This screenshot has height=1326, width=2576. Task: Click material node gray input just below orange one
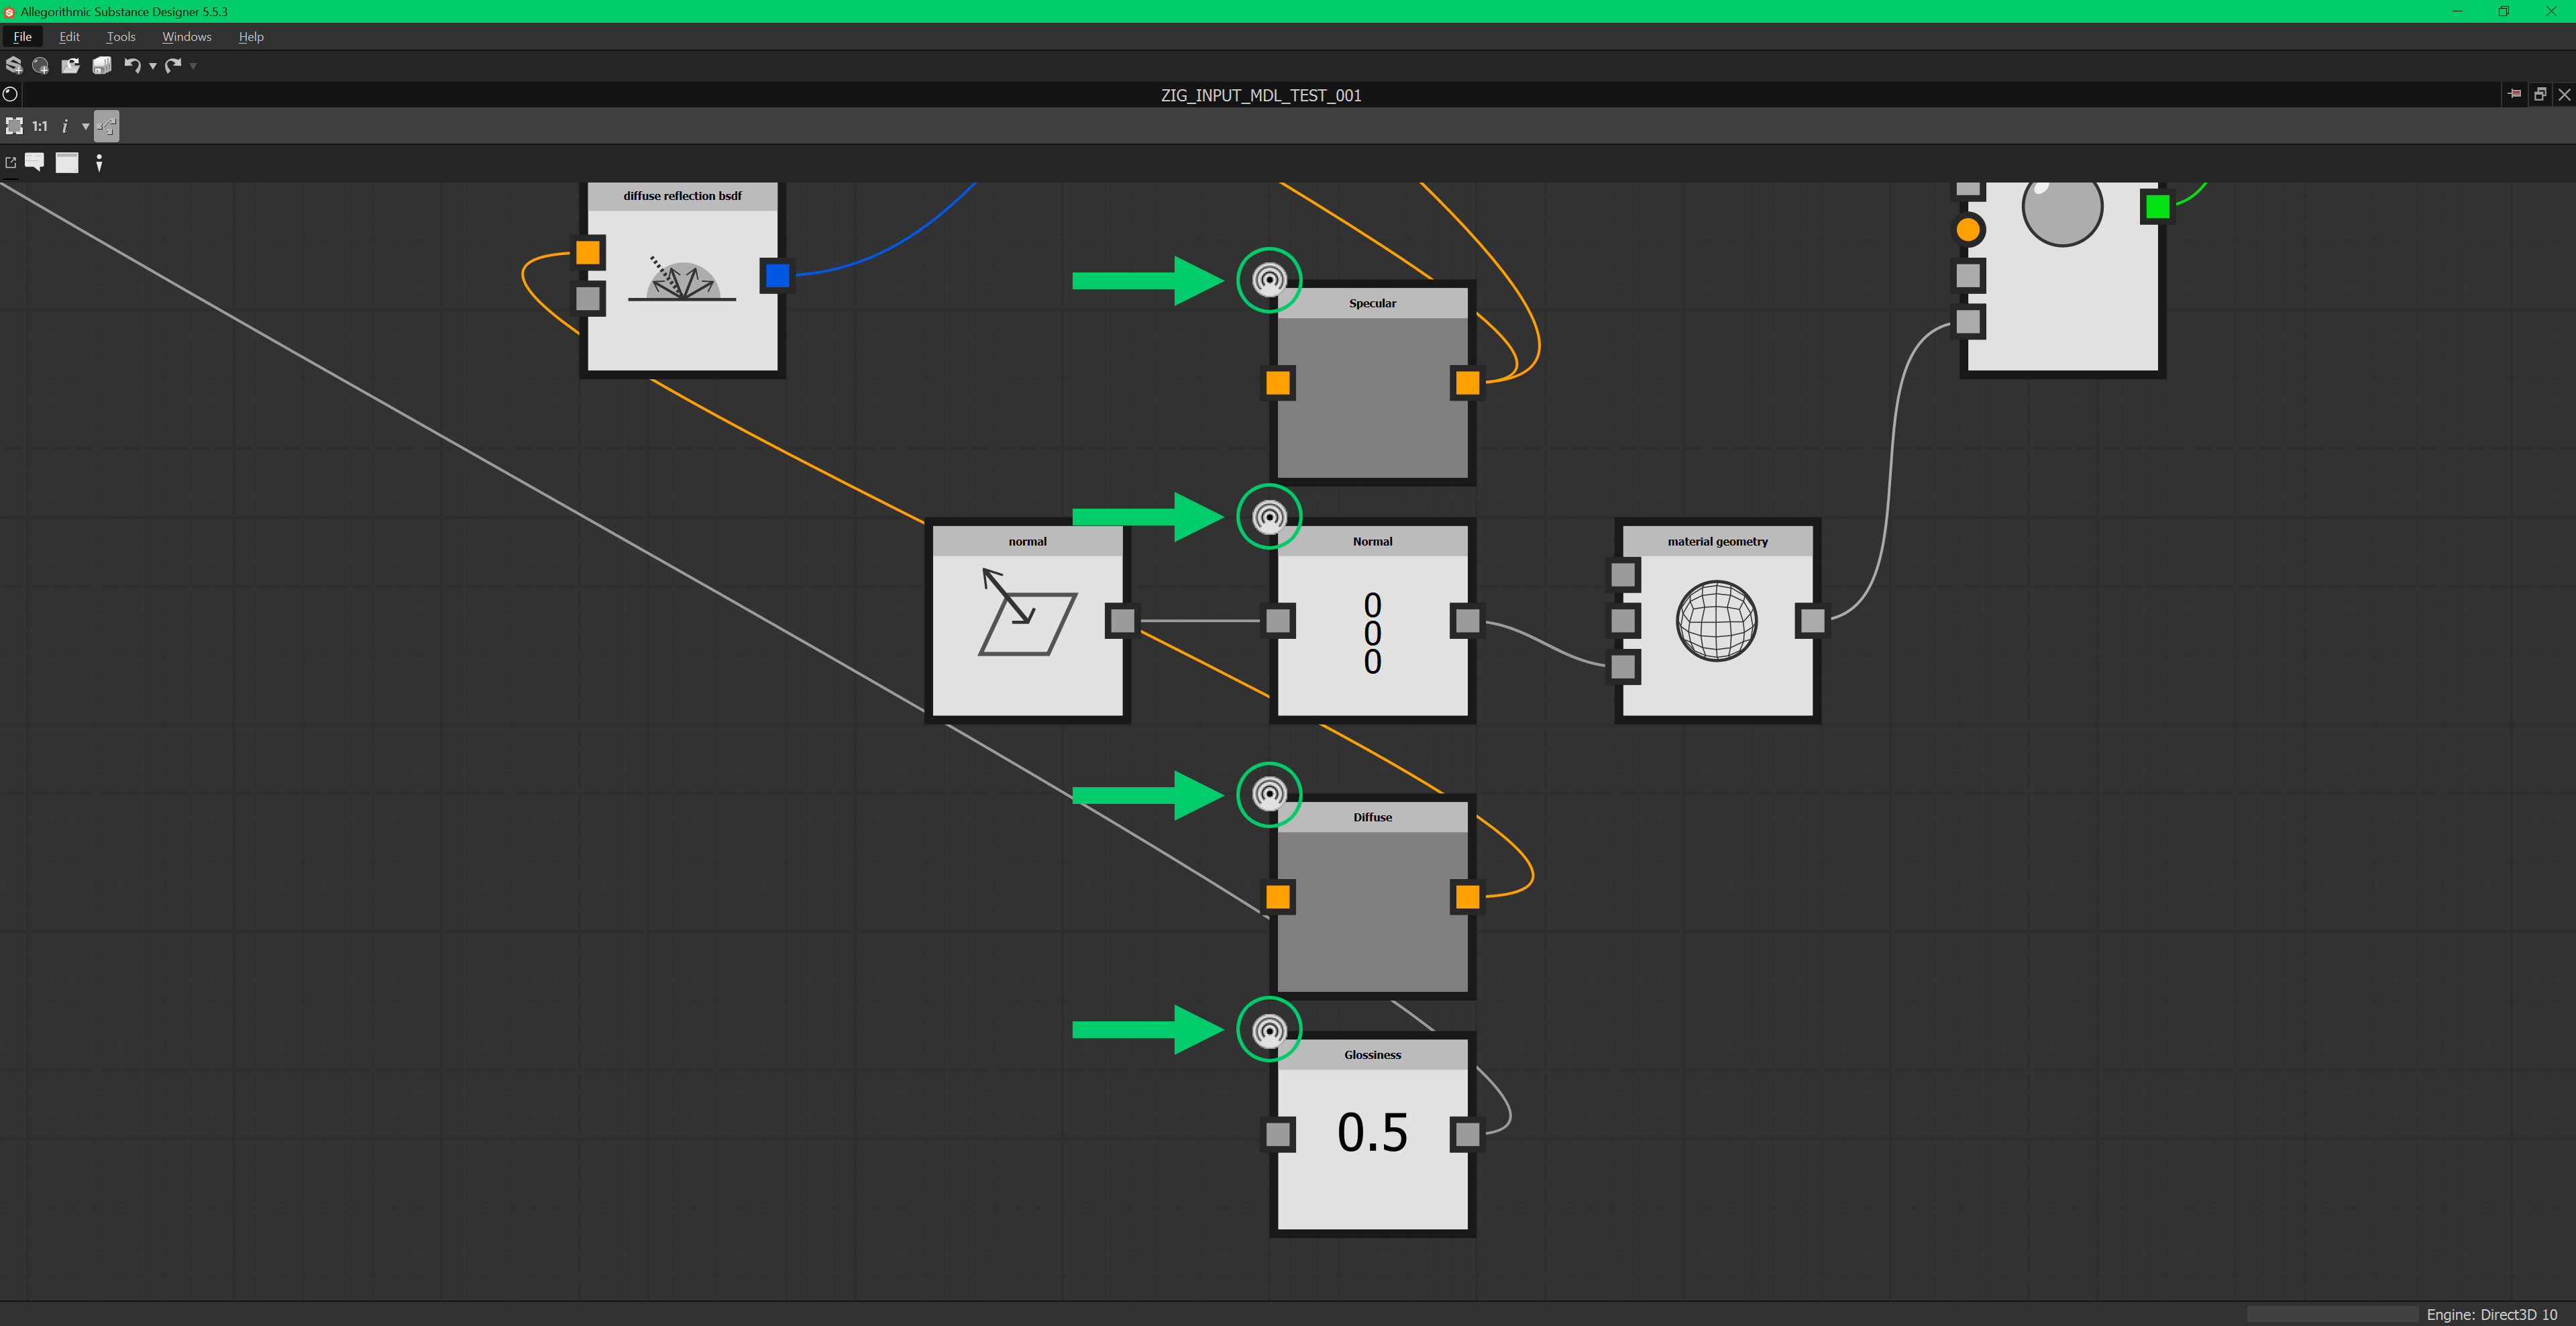[1968, 275]
